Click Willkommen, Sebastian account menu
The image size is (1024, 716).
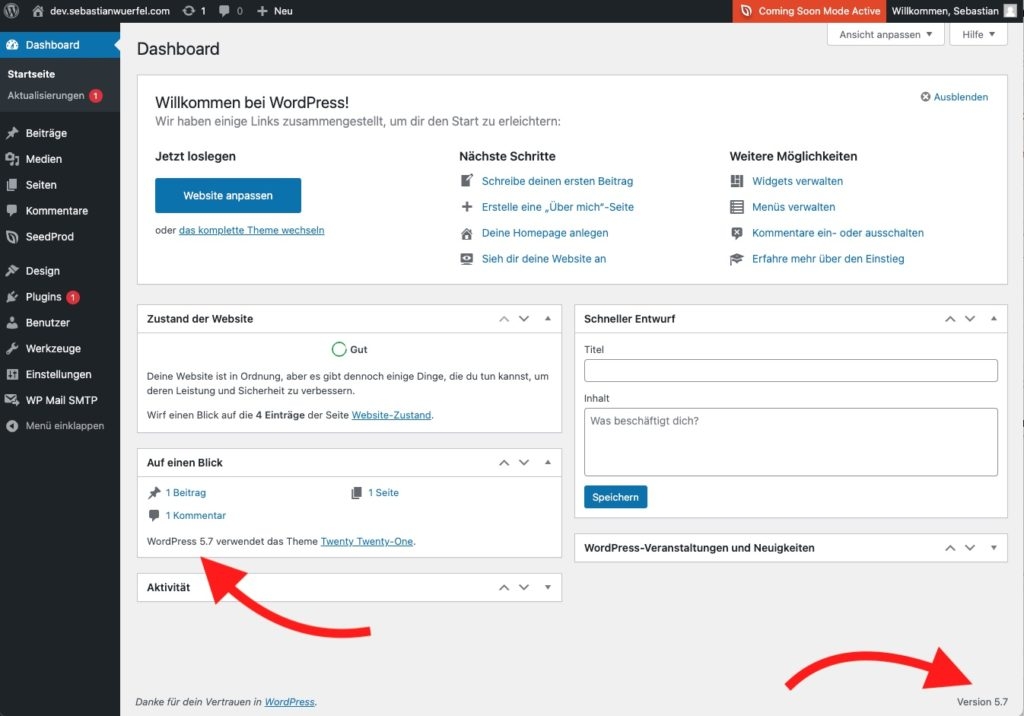coord(955,11)
